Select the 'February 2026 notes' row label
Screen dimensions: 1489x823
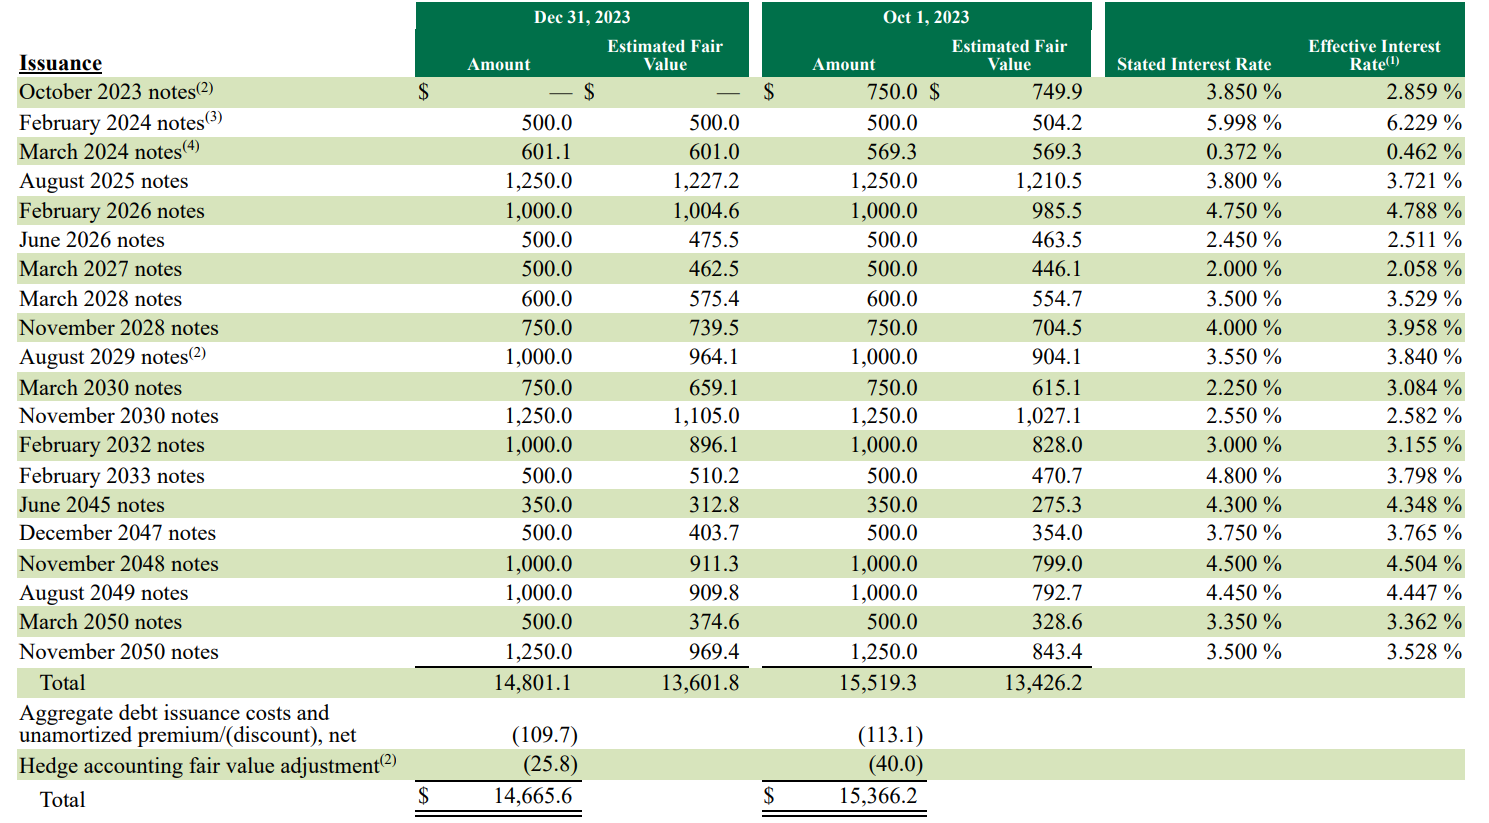111,211
